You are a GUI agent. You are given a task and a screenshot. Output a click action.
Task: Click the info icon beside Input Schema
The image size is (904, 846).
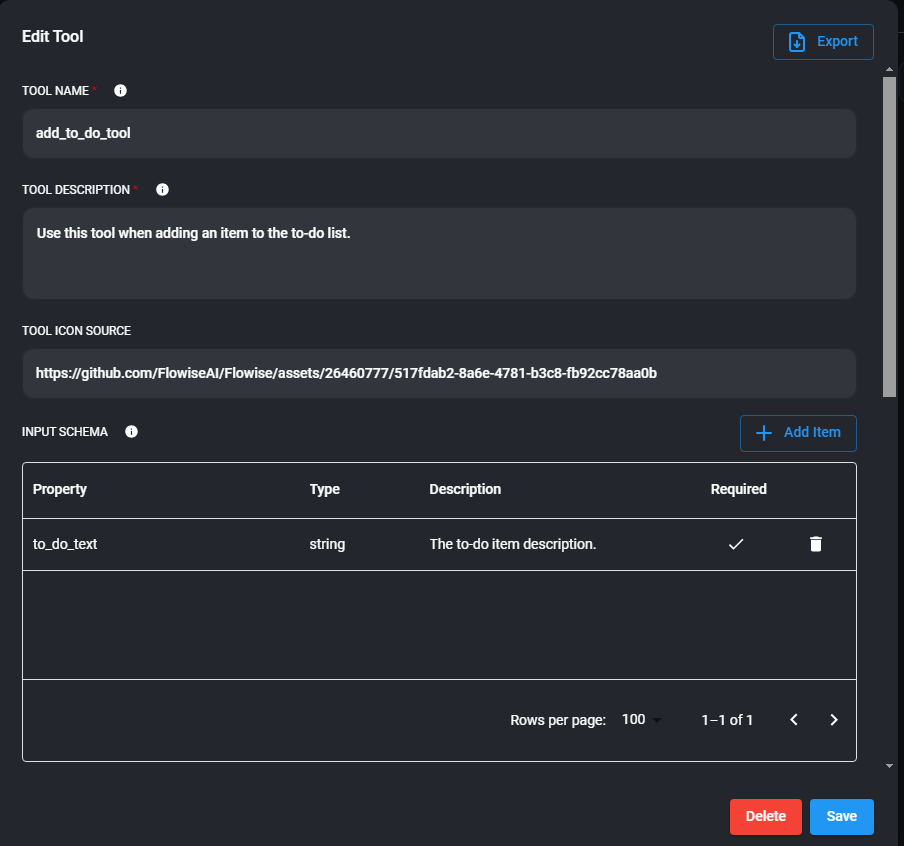(131, 432)
